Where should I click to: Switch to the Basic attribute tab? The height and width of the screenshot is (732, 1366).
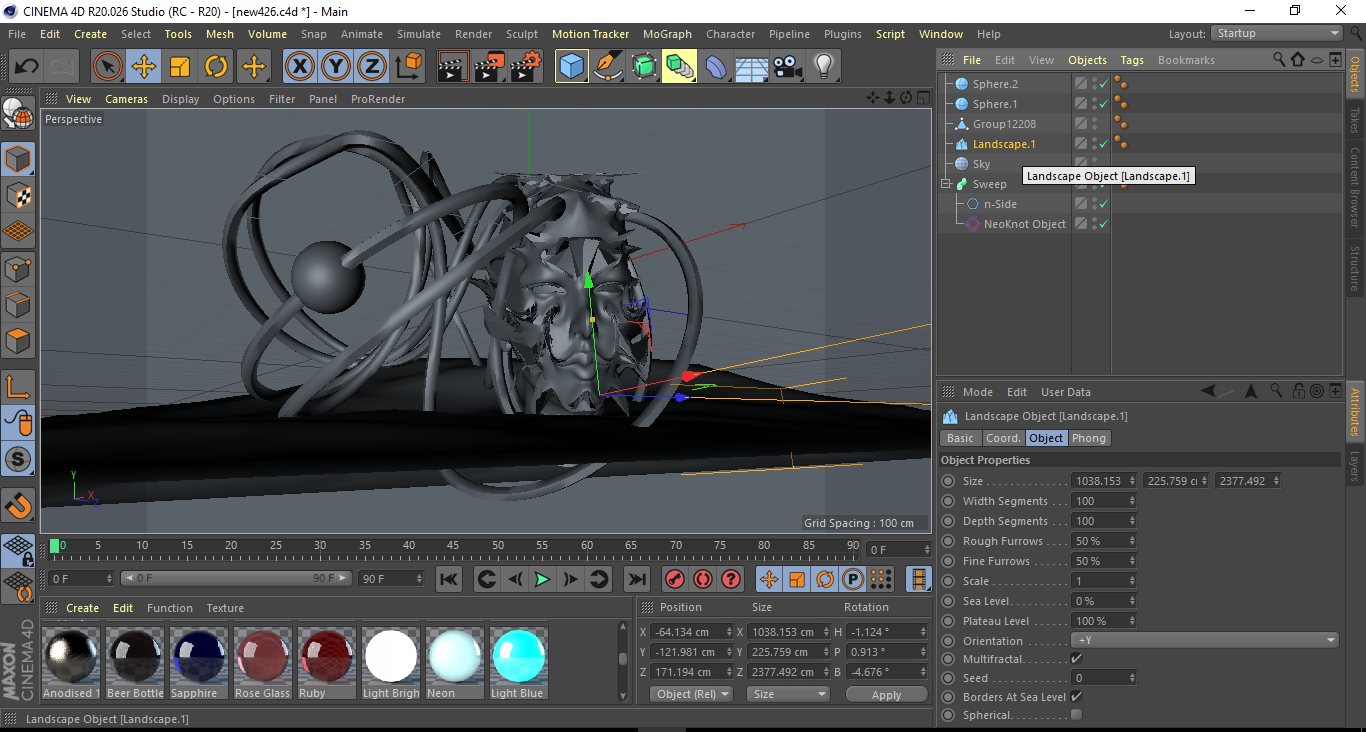coord(960,438)
